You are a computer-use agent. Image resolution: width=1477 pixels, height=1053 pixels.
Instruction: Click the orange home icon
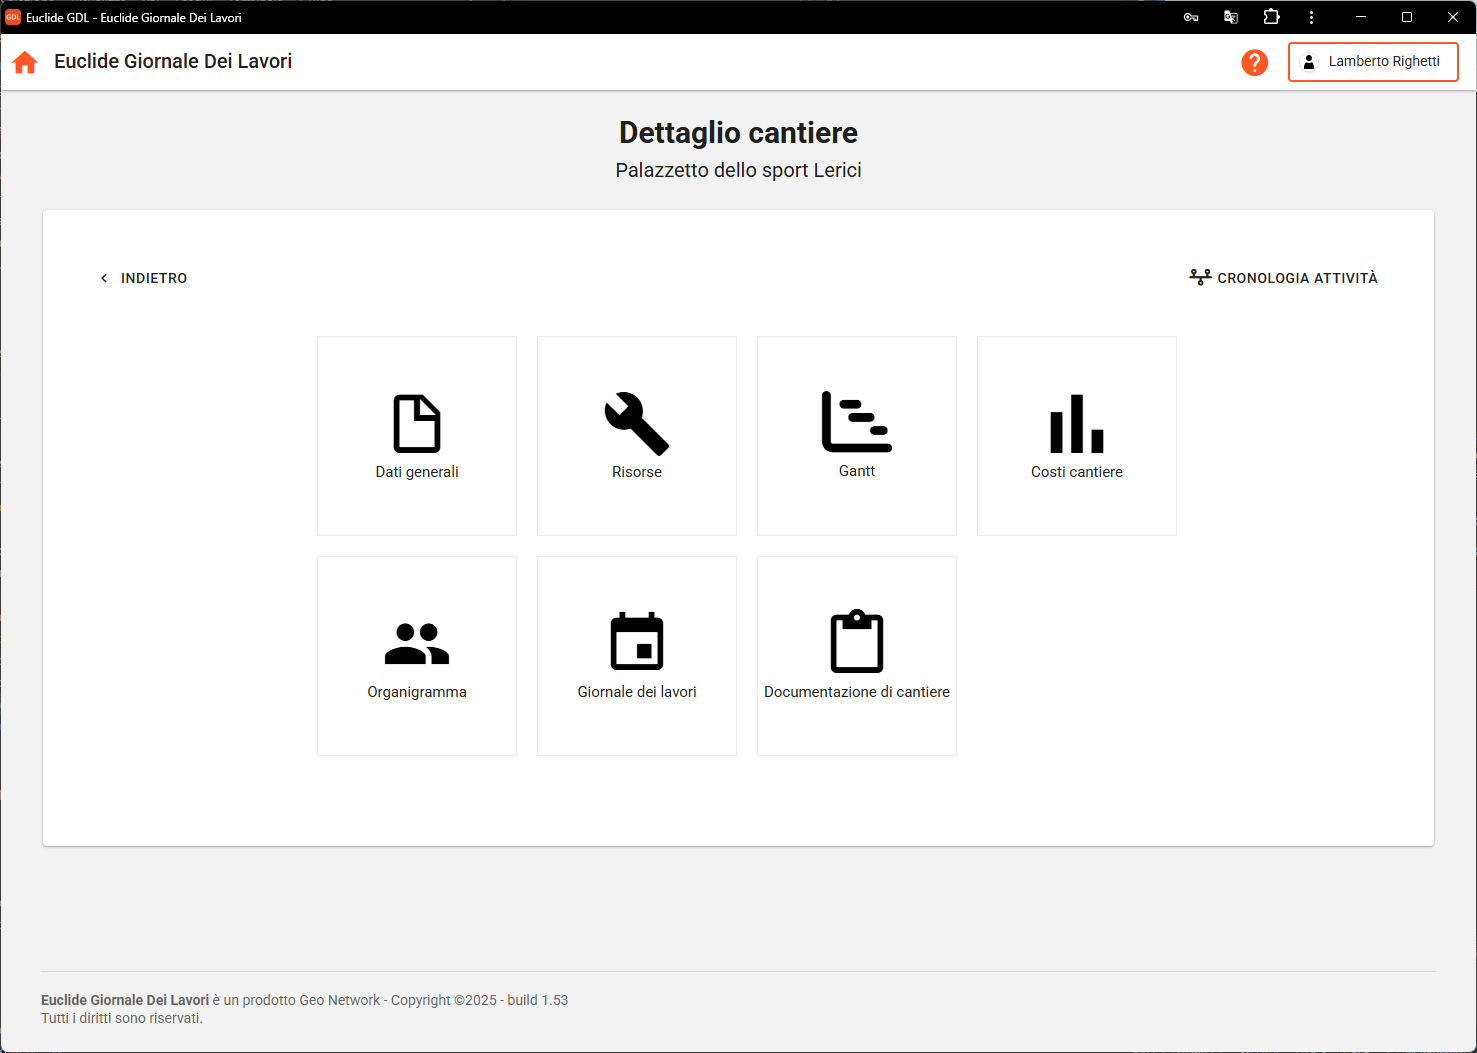coord(25,62)
